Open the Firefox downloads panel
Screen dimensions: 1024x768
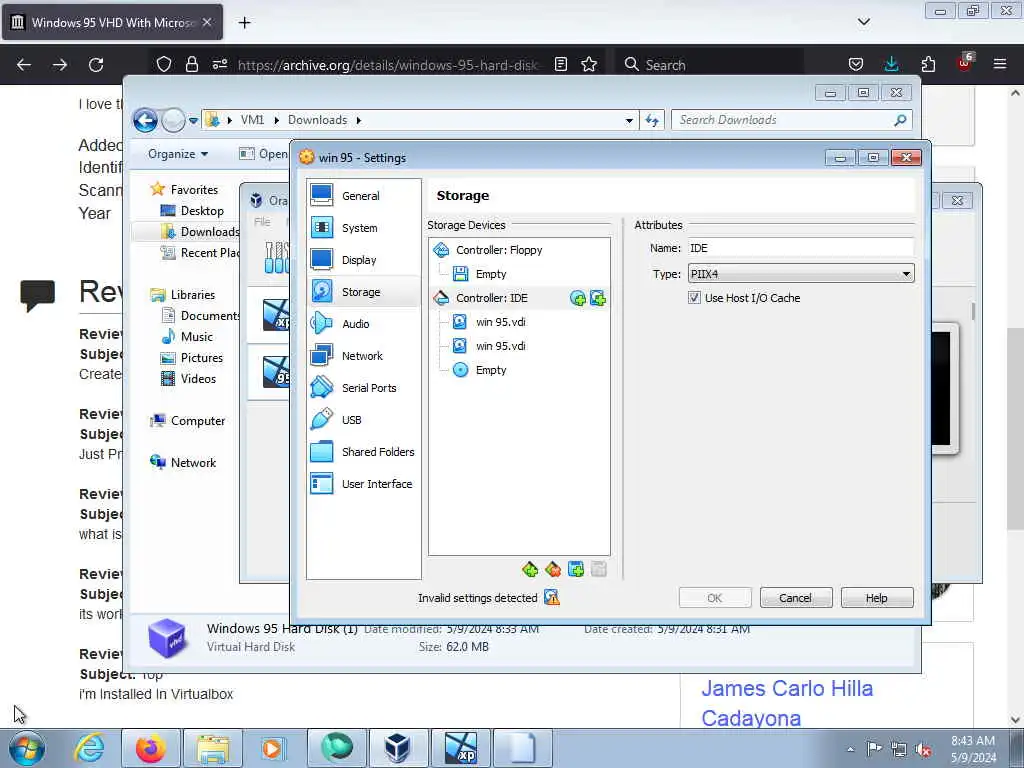tap(891, 64)
